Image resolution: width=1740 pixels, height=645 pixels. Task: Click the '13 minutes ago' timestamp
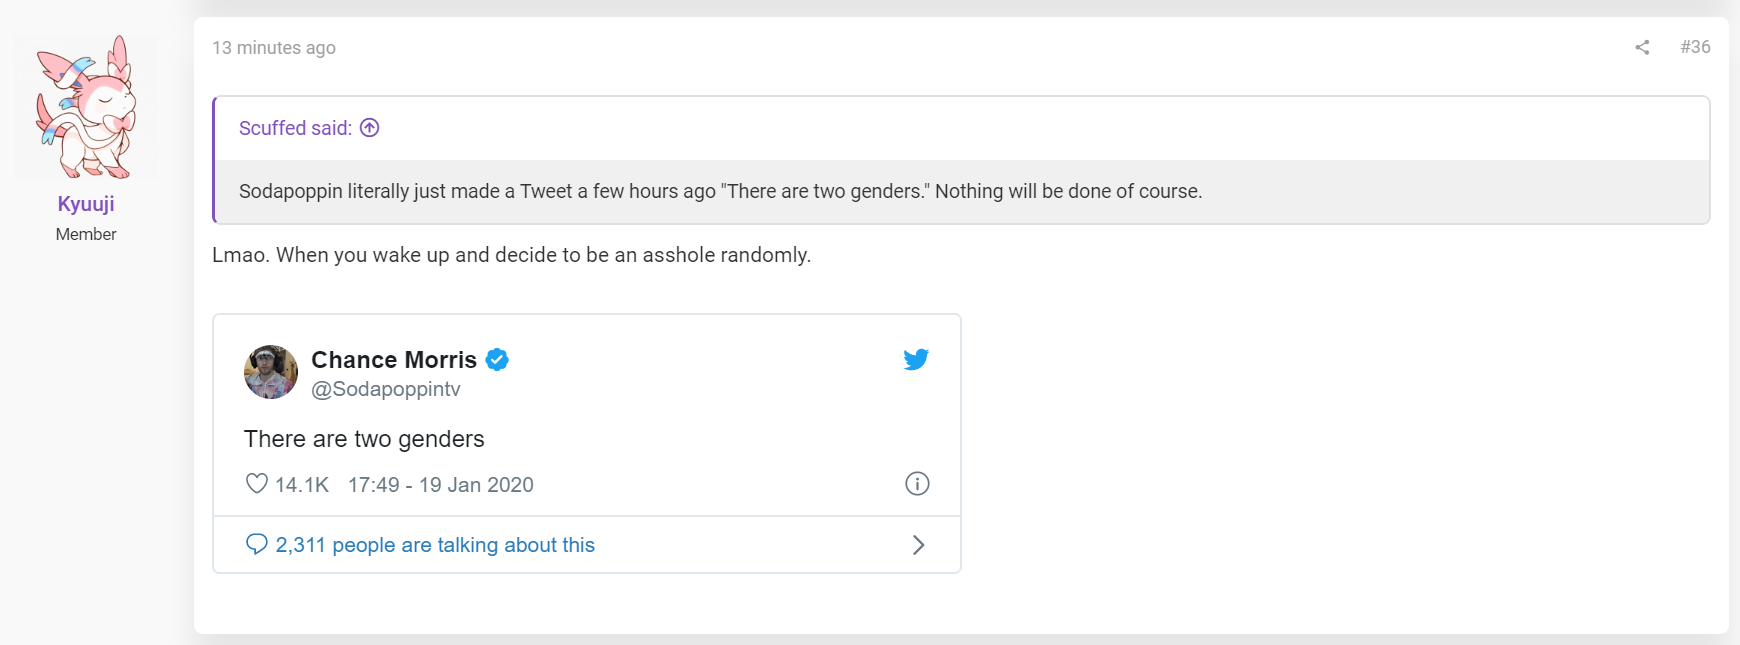[274, 48]
